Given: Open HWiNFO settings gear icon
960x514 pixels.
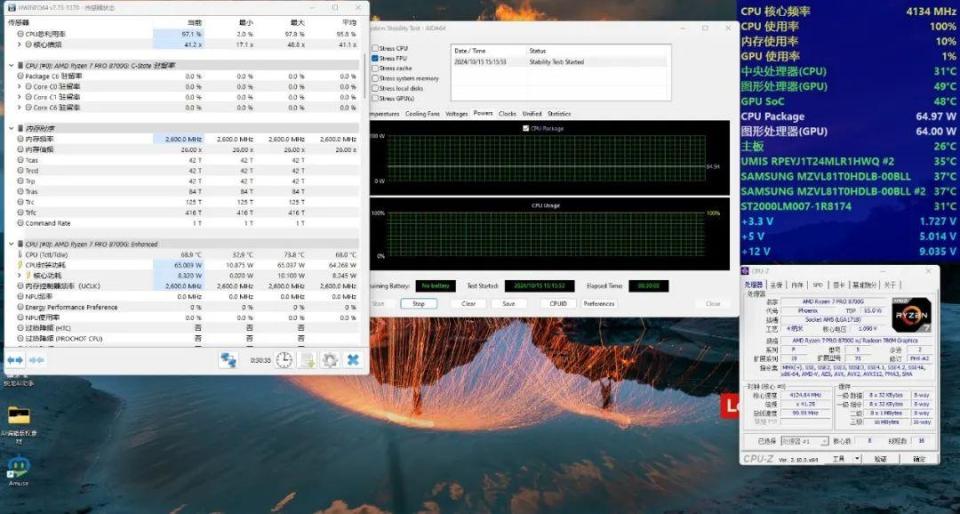Looking at the screenshot, I should point(329,359).
